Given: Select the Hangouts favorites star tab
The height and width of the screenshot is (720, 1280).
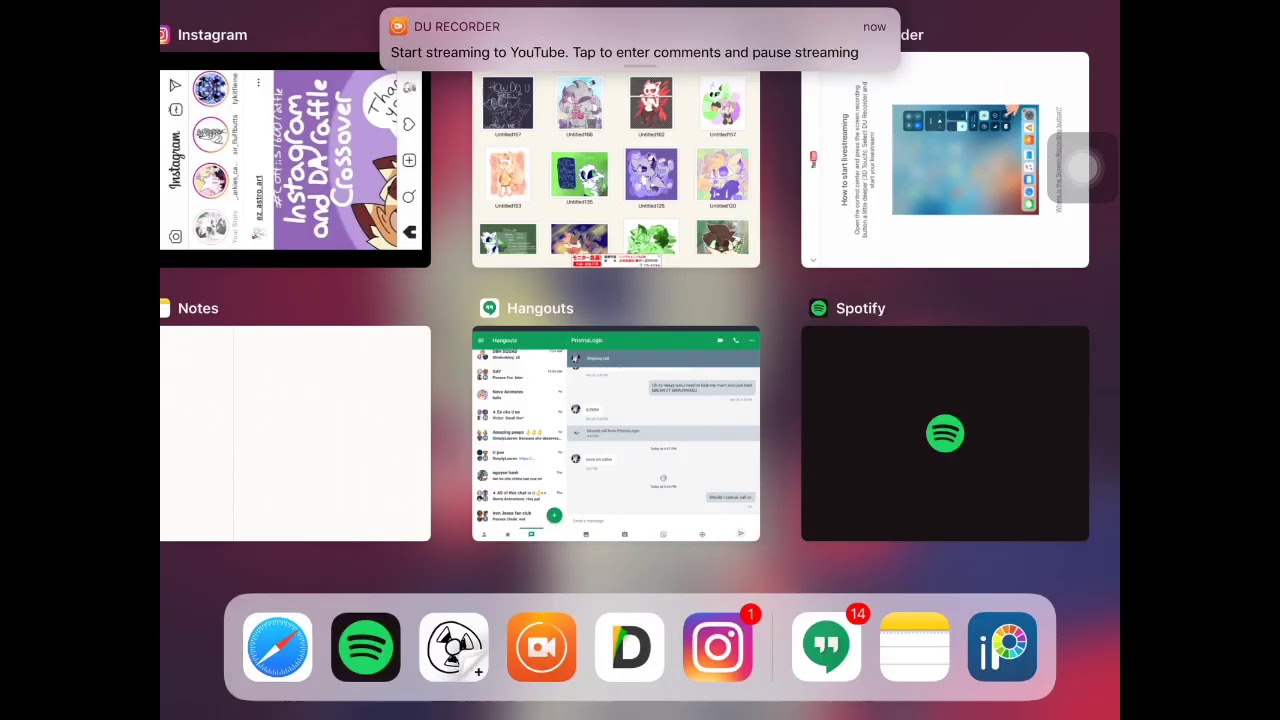Looking at the screenshot, I should 507,534.
